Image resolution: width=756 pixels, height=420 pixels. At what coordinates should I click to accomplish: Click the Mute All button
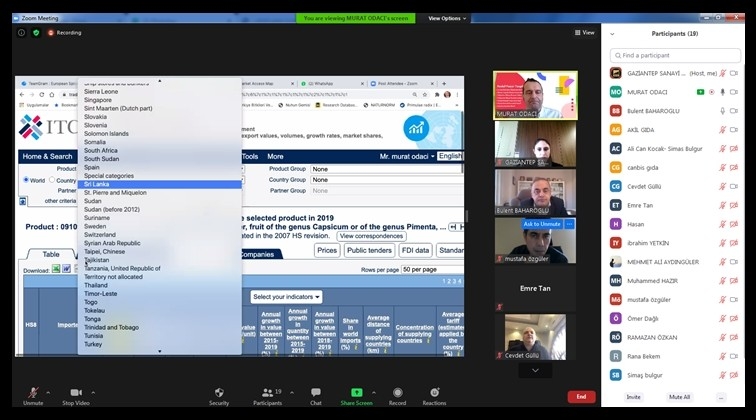tap(679, 397)
